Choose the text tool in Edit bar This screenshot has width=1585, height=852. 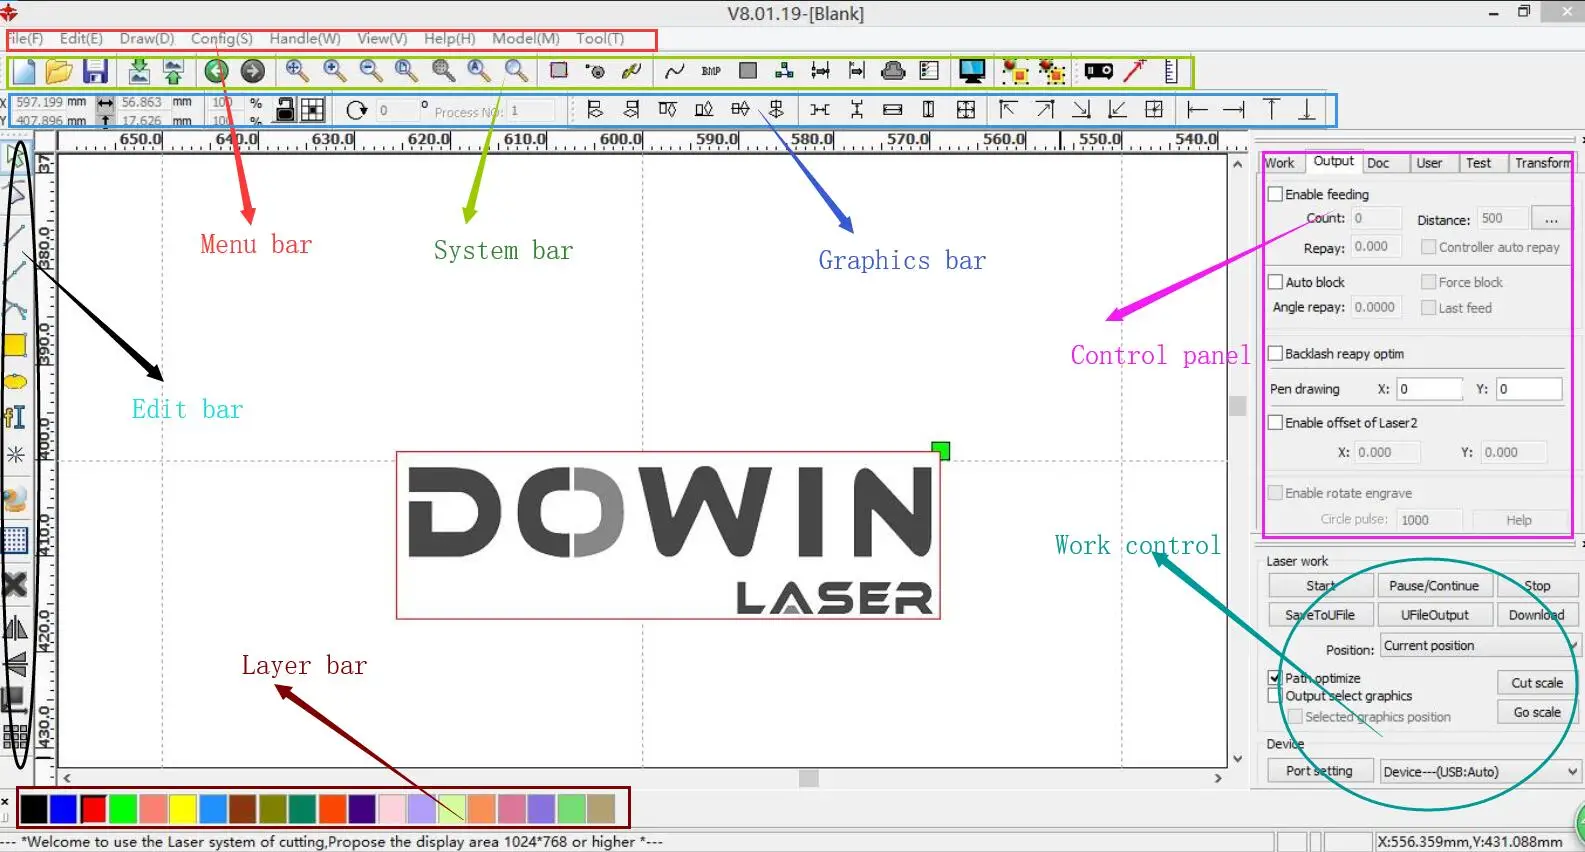(x=15, y=417)
